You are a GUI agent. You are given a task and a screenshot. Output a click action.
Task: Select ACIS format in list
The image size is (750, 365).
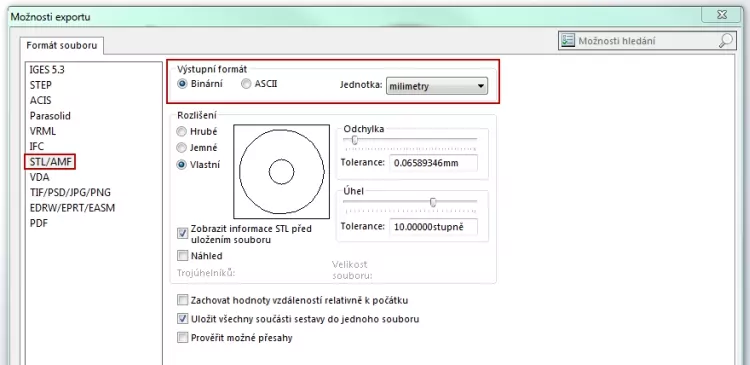40,100
